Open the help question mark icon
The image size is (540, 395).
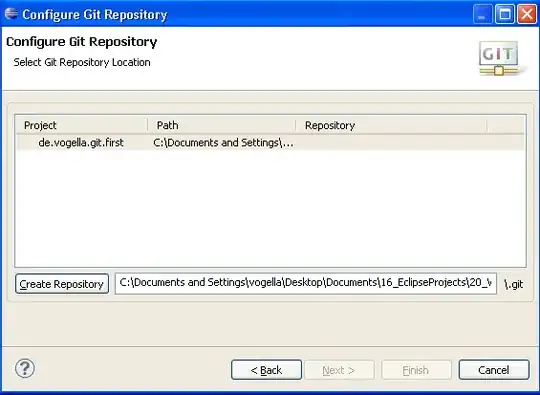pos(25,368)
